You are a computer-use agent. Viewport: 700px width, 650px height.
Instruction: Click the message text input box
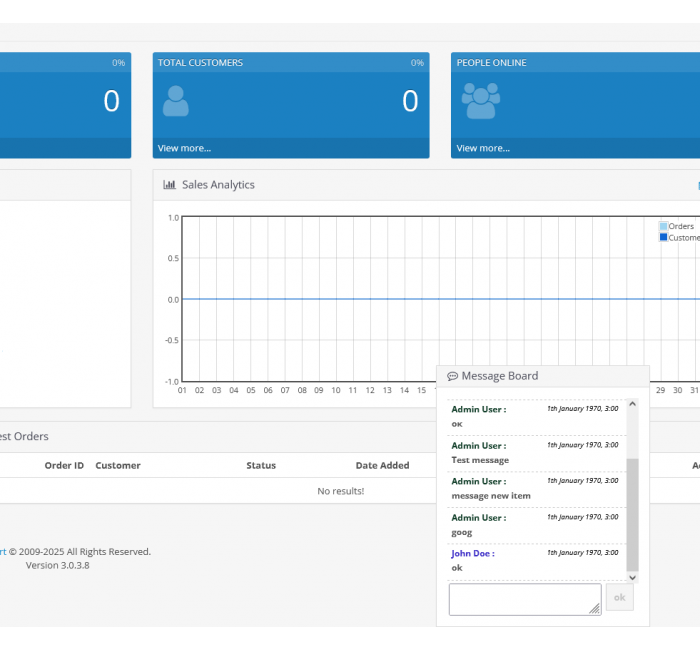click(x=525, y=599)
